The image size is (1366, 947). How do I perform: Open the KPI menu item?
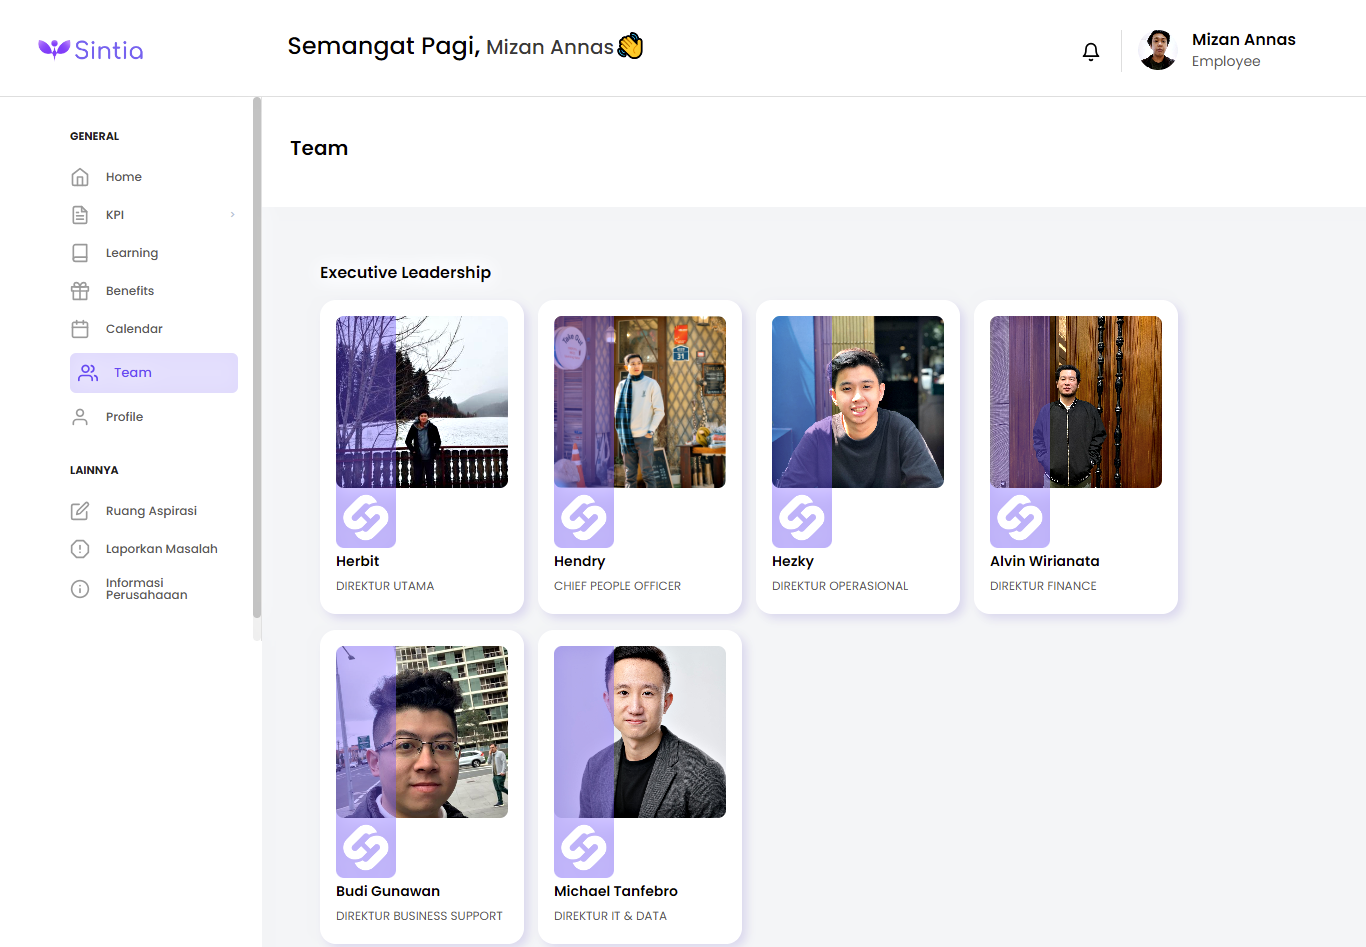(115, 215)
